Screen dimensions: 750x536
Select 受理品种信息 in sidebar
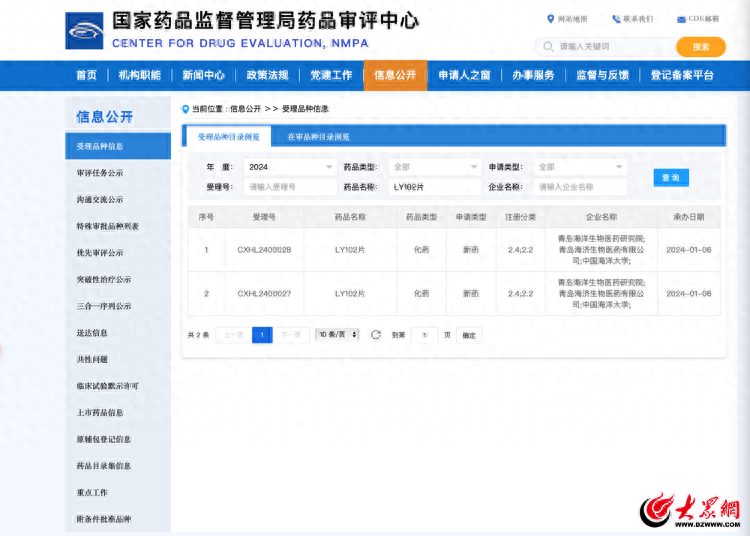tap(118, 146)
